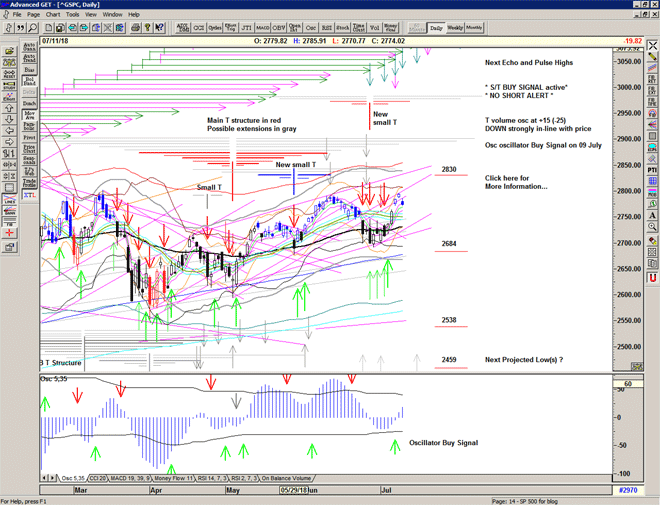Click the MACD indicator toolbar button
The height and width of the screenshot is (505, 660).
coord(263,28)
